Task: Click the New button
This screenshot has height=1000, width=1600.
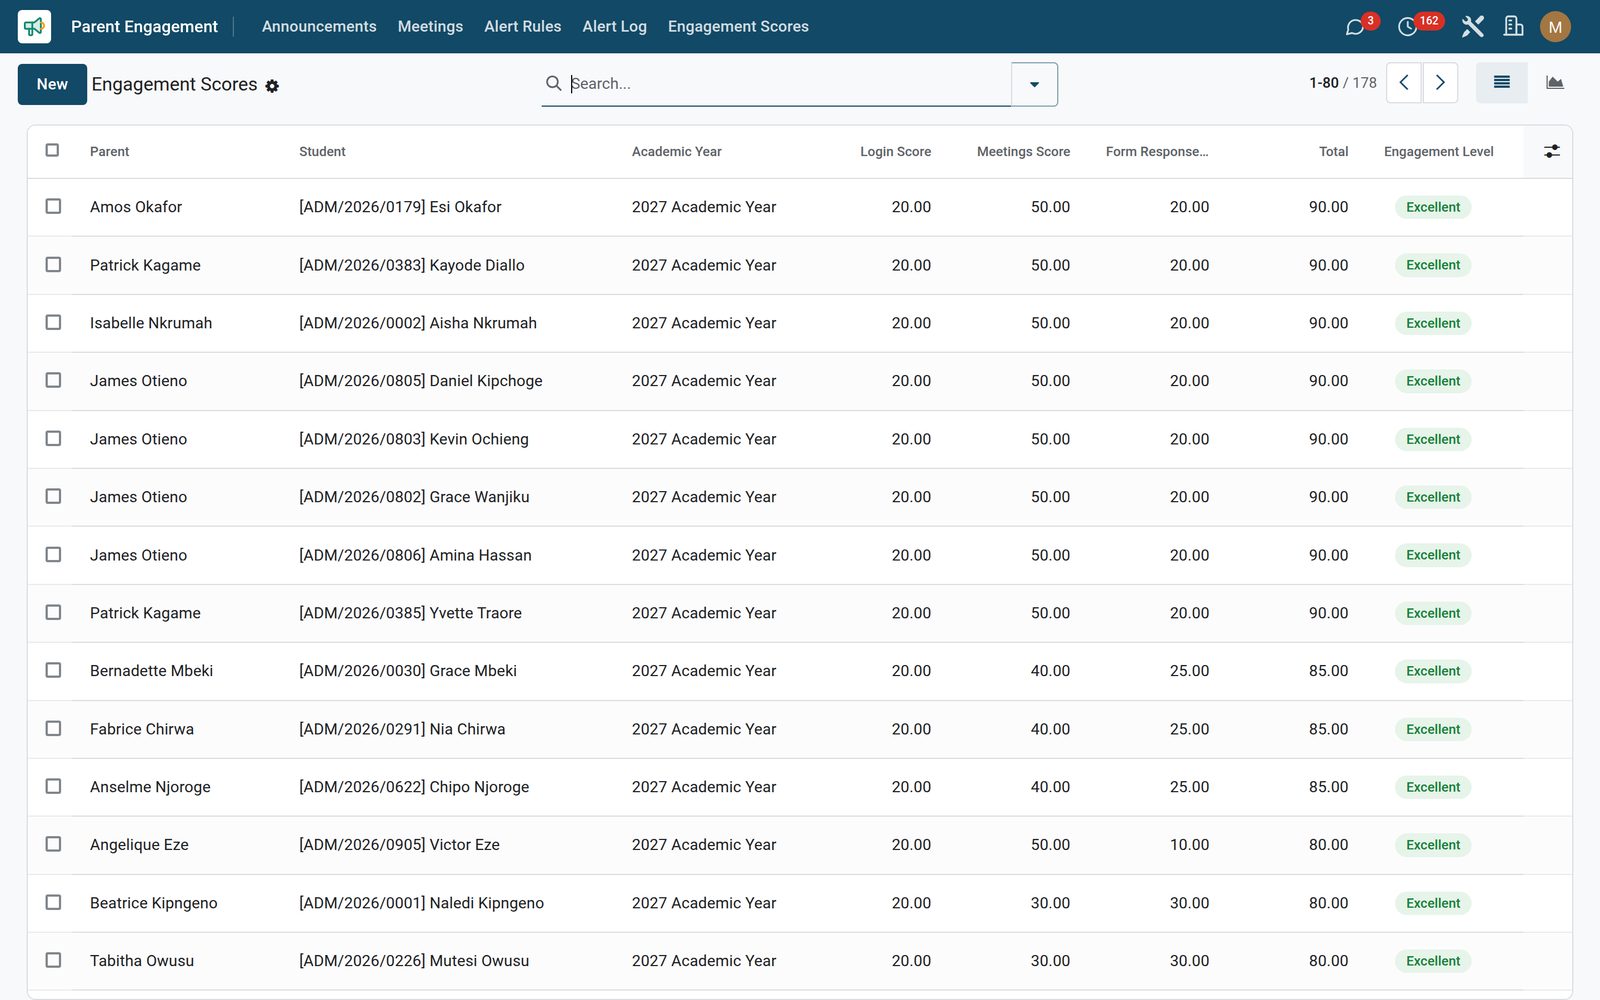Action: [x=52, y=84]
